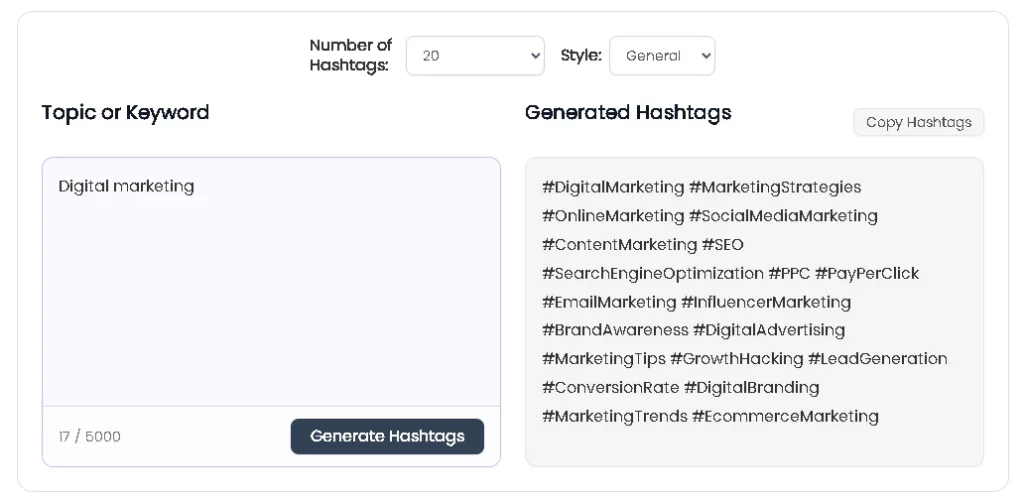The width and height of the screenshot is (1024, 502).
Task: Click the #DigitalMarketing hashtag in results
Action: 613,187
